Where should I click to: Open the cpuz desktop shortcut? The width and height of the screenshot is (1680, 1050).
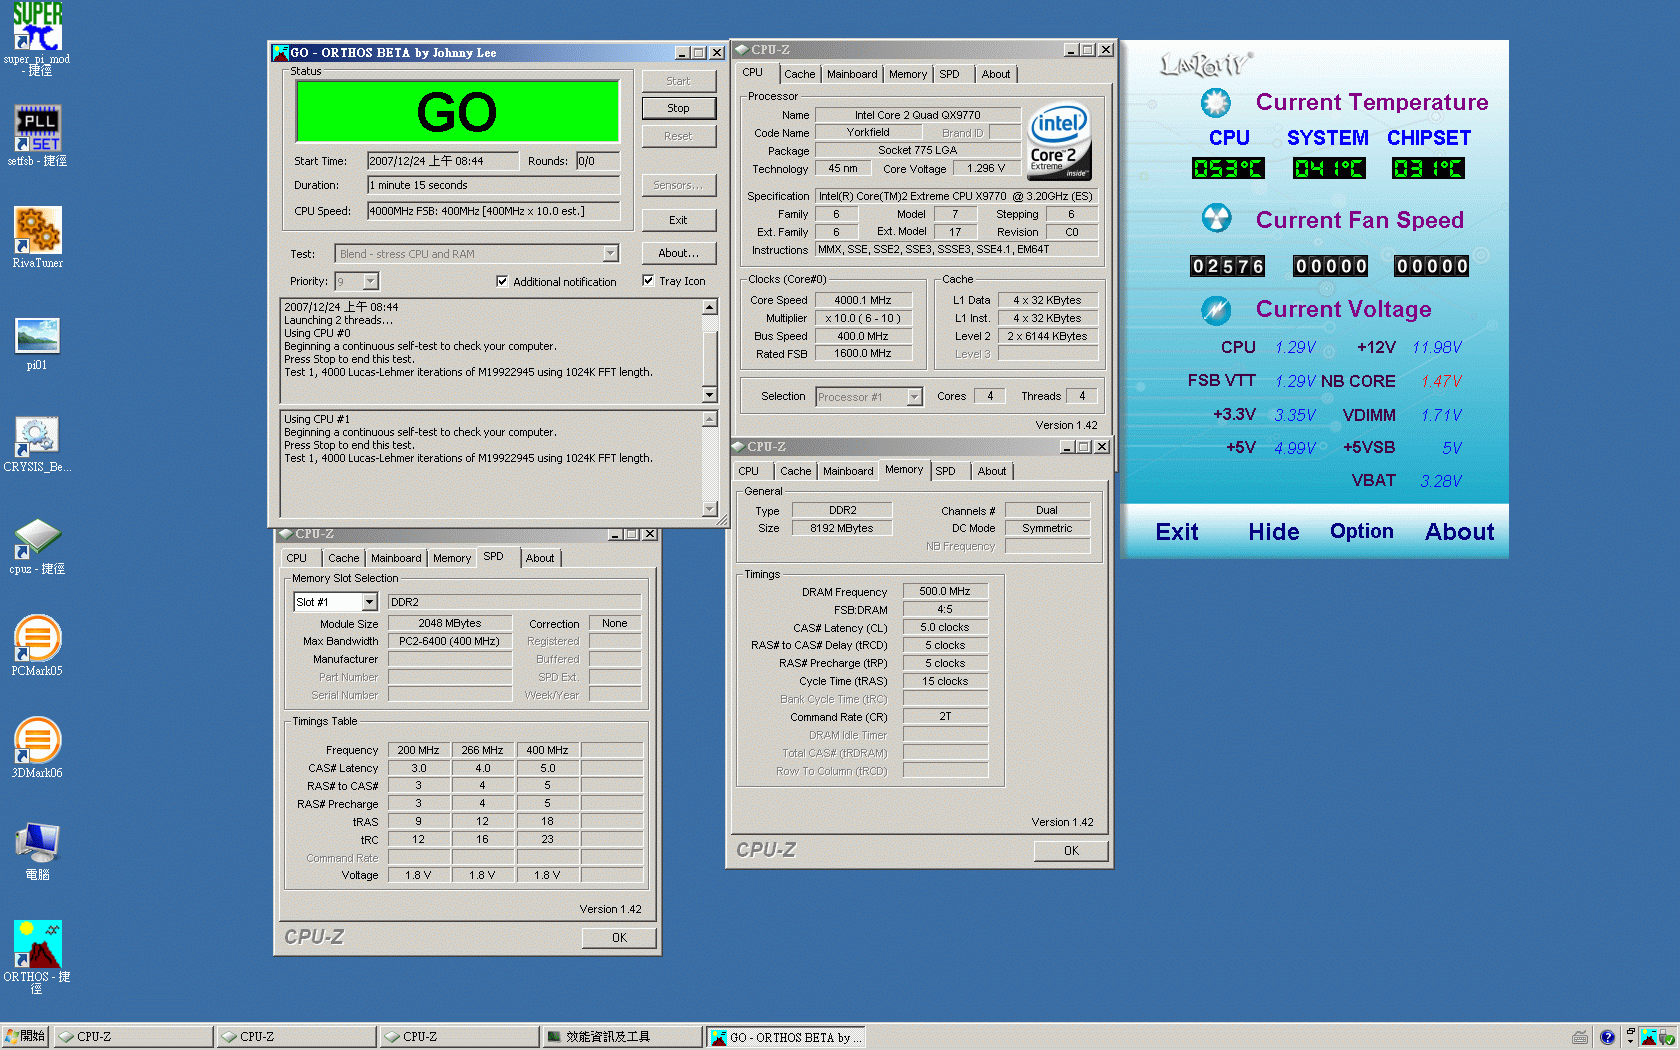click(37, 546)
